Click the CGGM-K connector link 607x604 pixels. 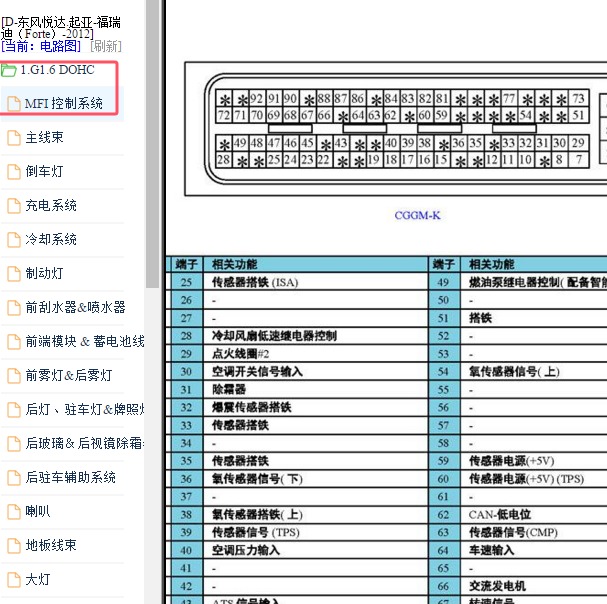coord(417,216)
